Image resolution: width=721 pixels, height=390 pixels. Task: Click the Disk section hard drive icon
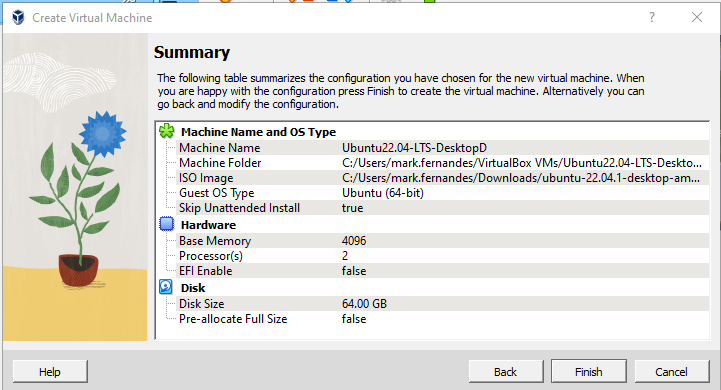[166, 287]
